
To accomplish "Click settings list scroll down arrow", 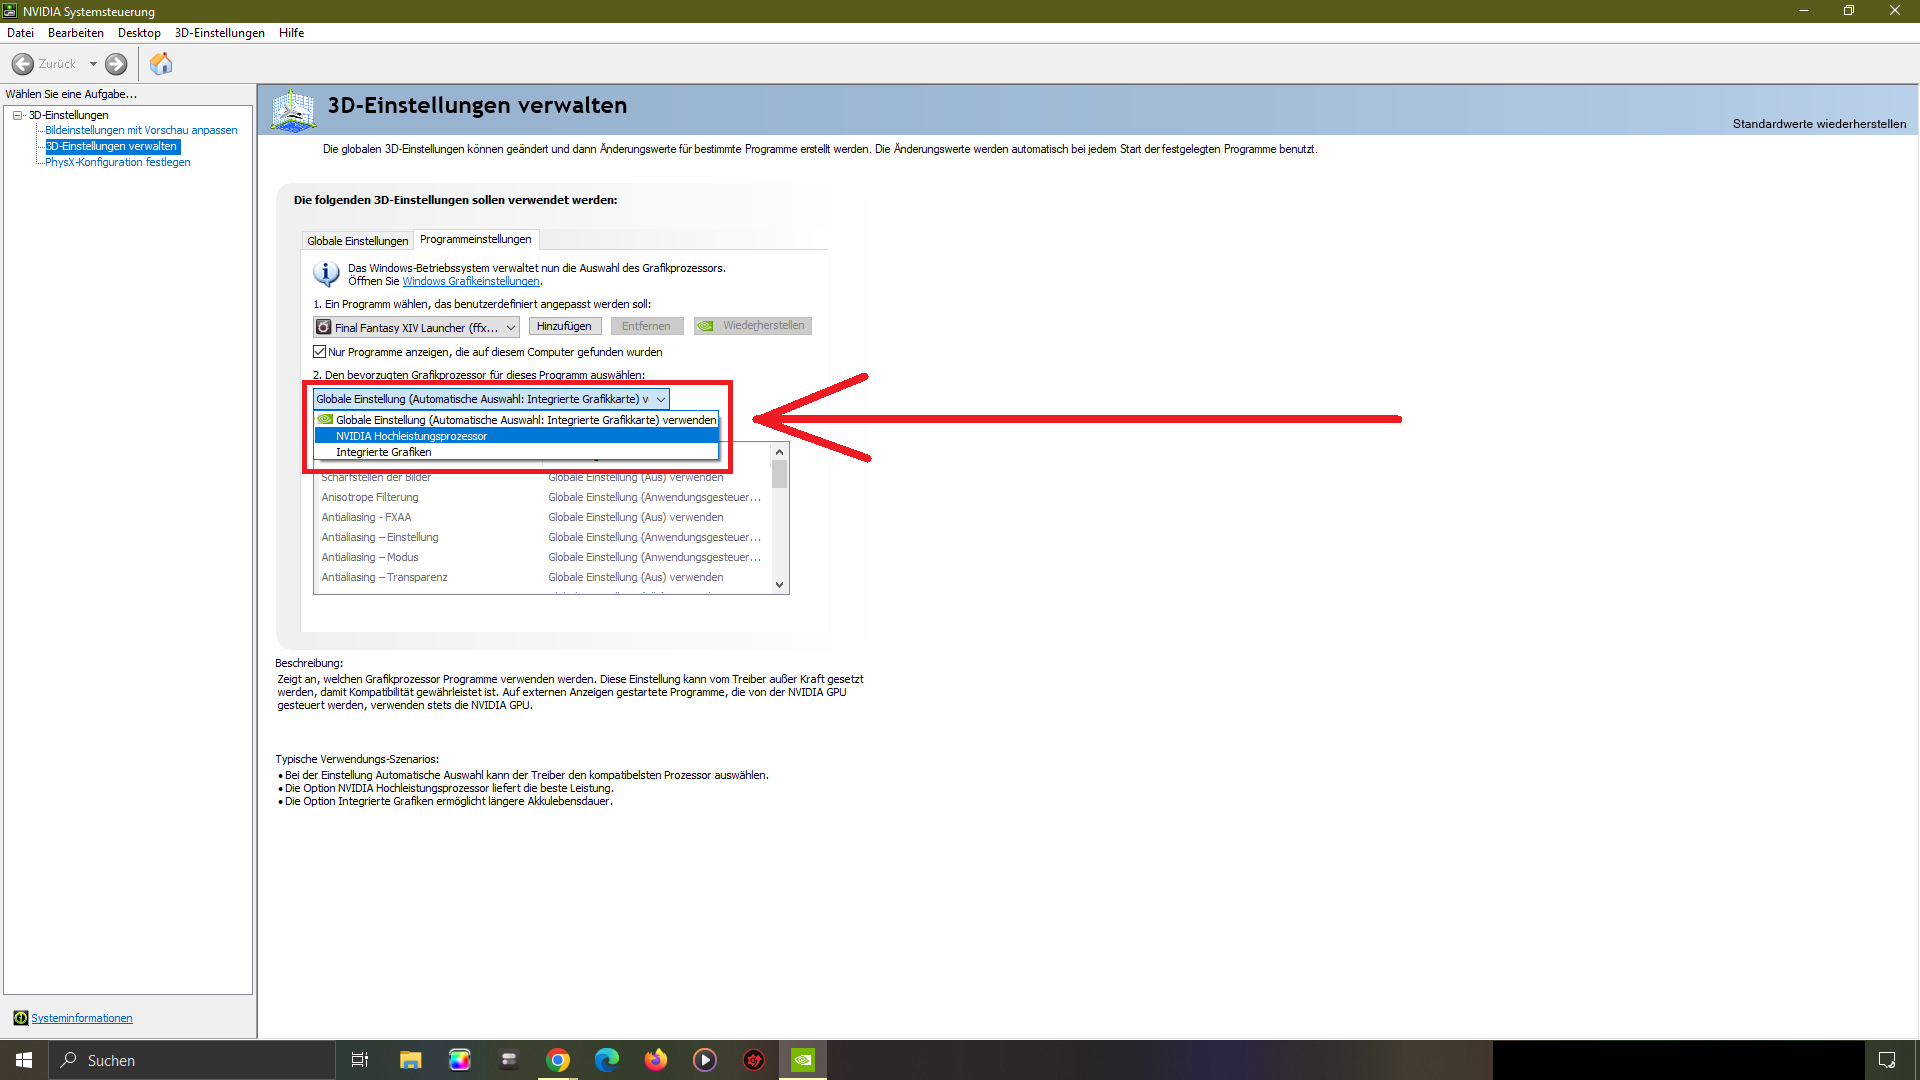I will [780, 585].
